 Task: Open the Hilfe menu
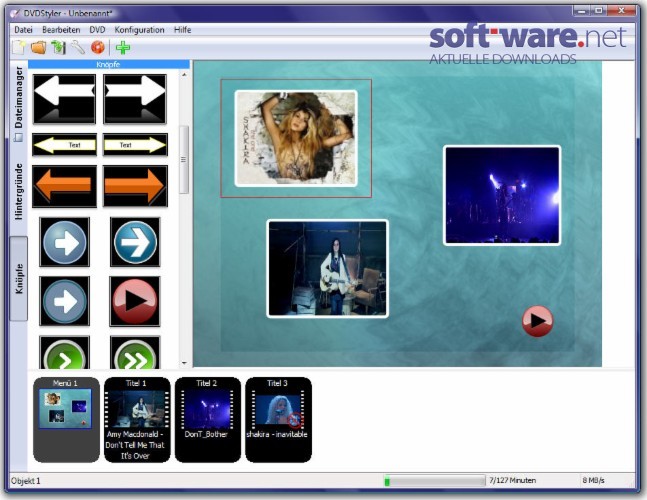pos(182,30)
